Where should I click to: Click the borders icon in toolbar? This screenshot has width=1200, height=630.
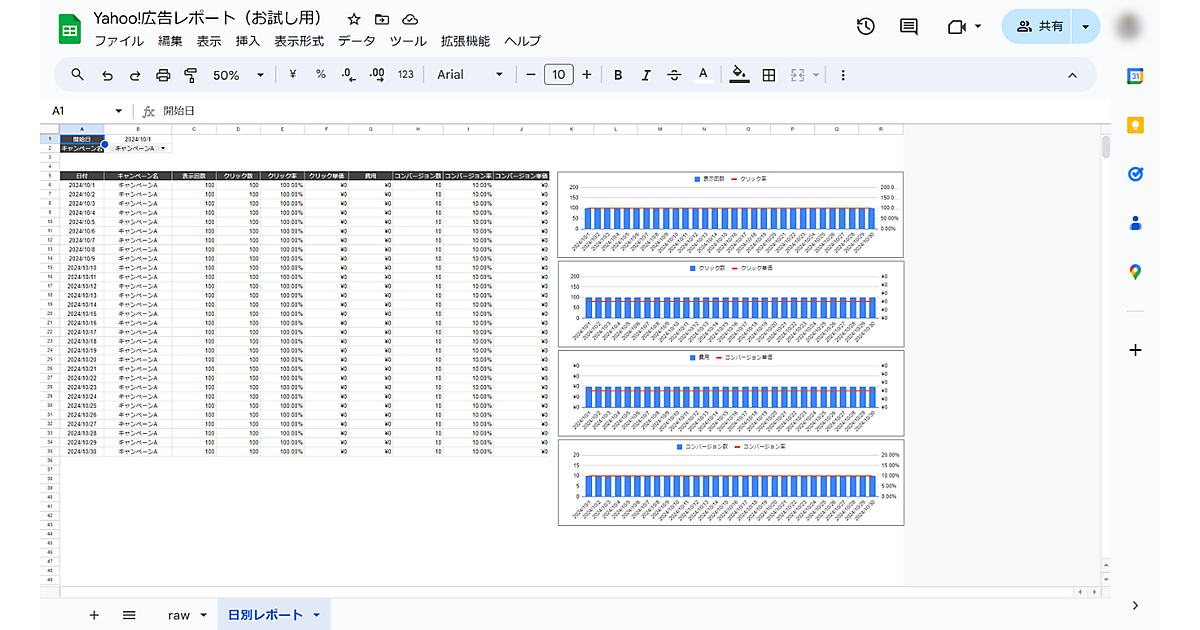pyautogui.click(x=769, y=75)
